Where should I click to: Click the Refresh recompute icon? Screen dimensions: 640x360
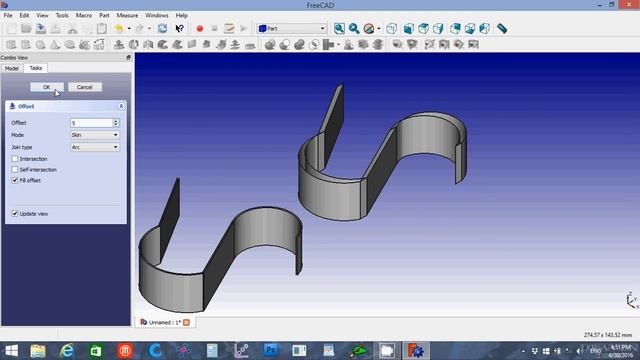[x=162, y=29]
